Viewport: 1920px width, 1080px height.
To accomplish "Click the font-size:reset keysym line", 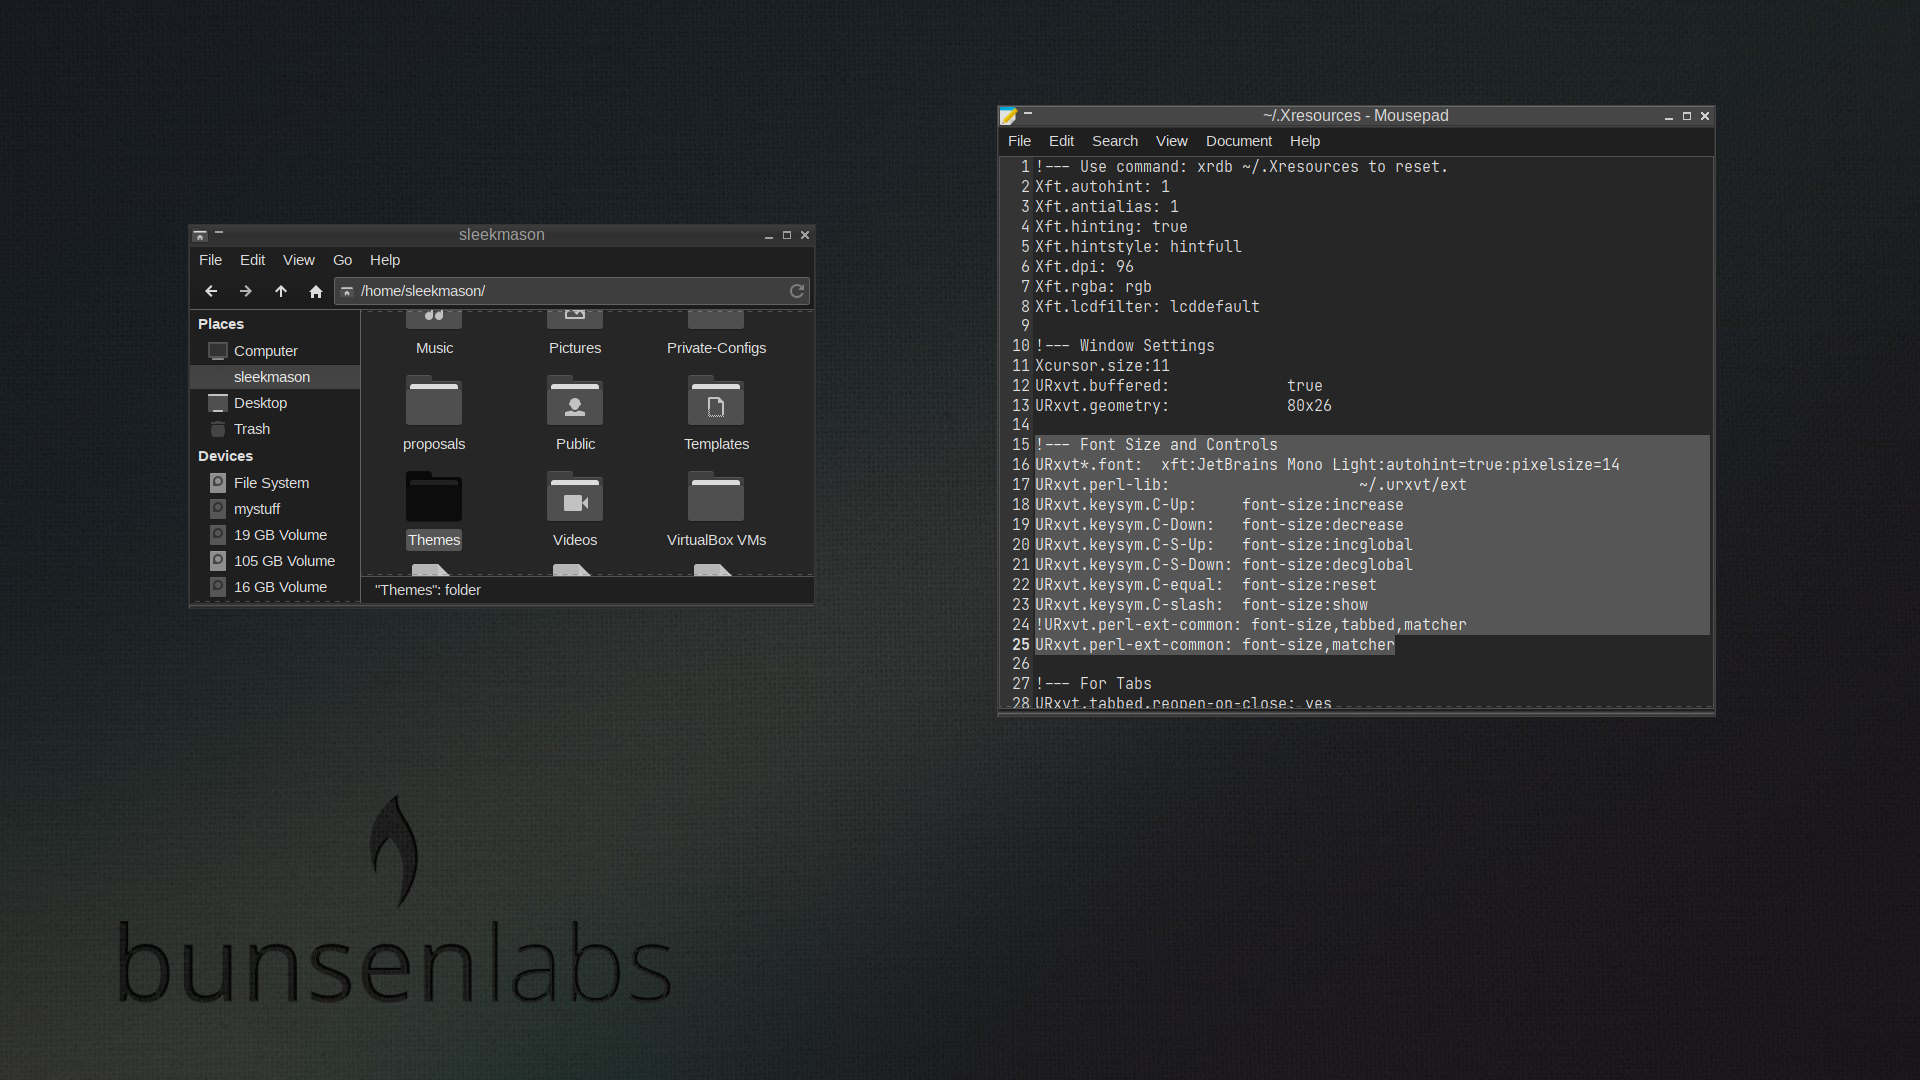I will click(x=1205, y=585).
